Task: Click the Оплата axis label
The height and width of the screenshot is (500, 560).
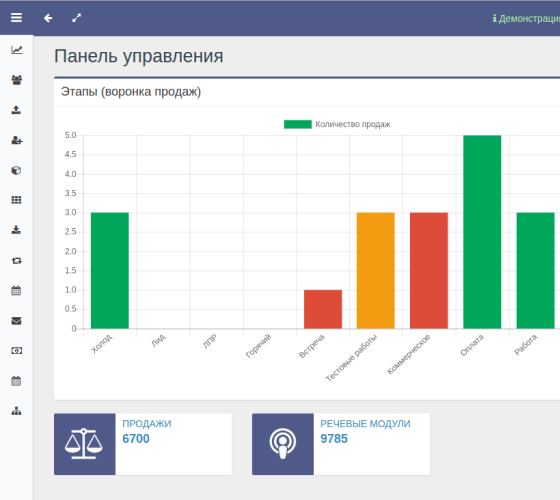Action: [472, 345]
